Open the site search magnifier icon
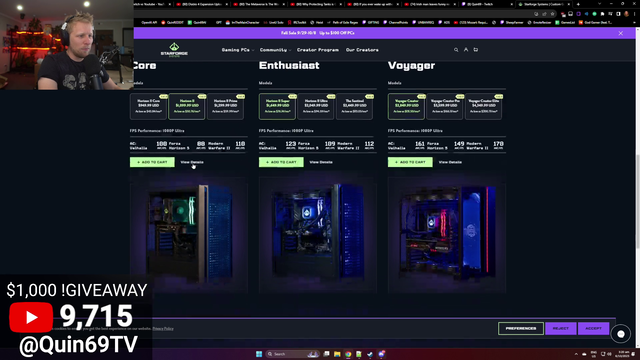This screenshot has width=640, height=360. click(456, 50)
